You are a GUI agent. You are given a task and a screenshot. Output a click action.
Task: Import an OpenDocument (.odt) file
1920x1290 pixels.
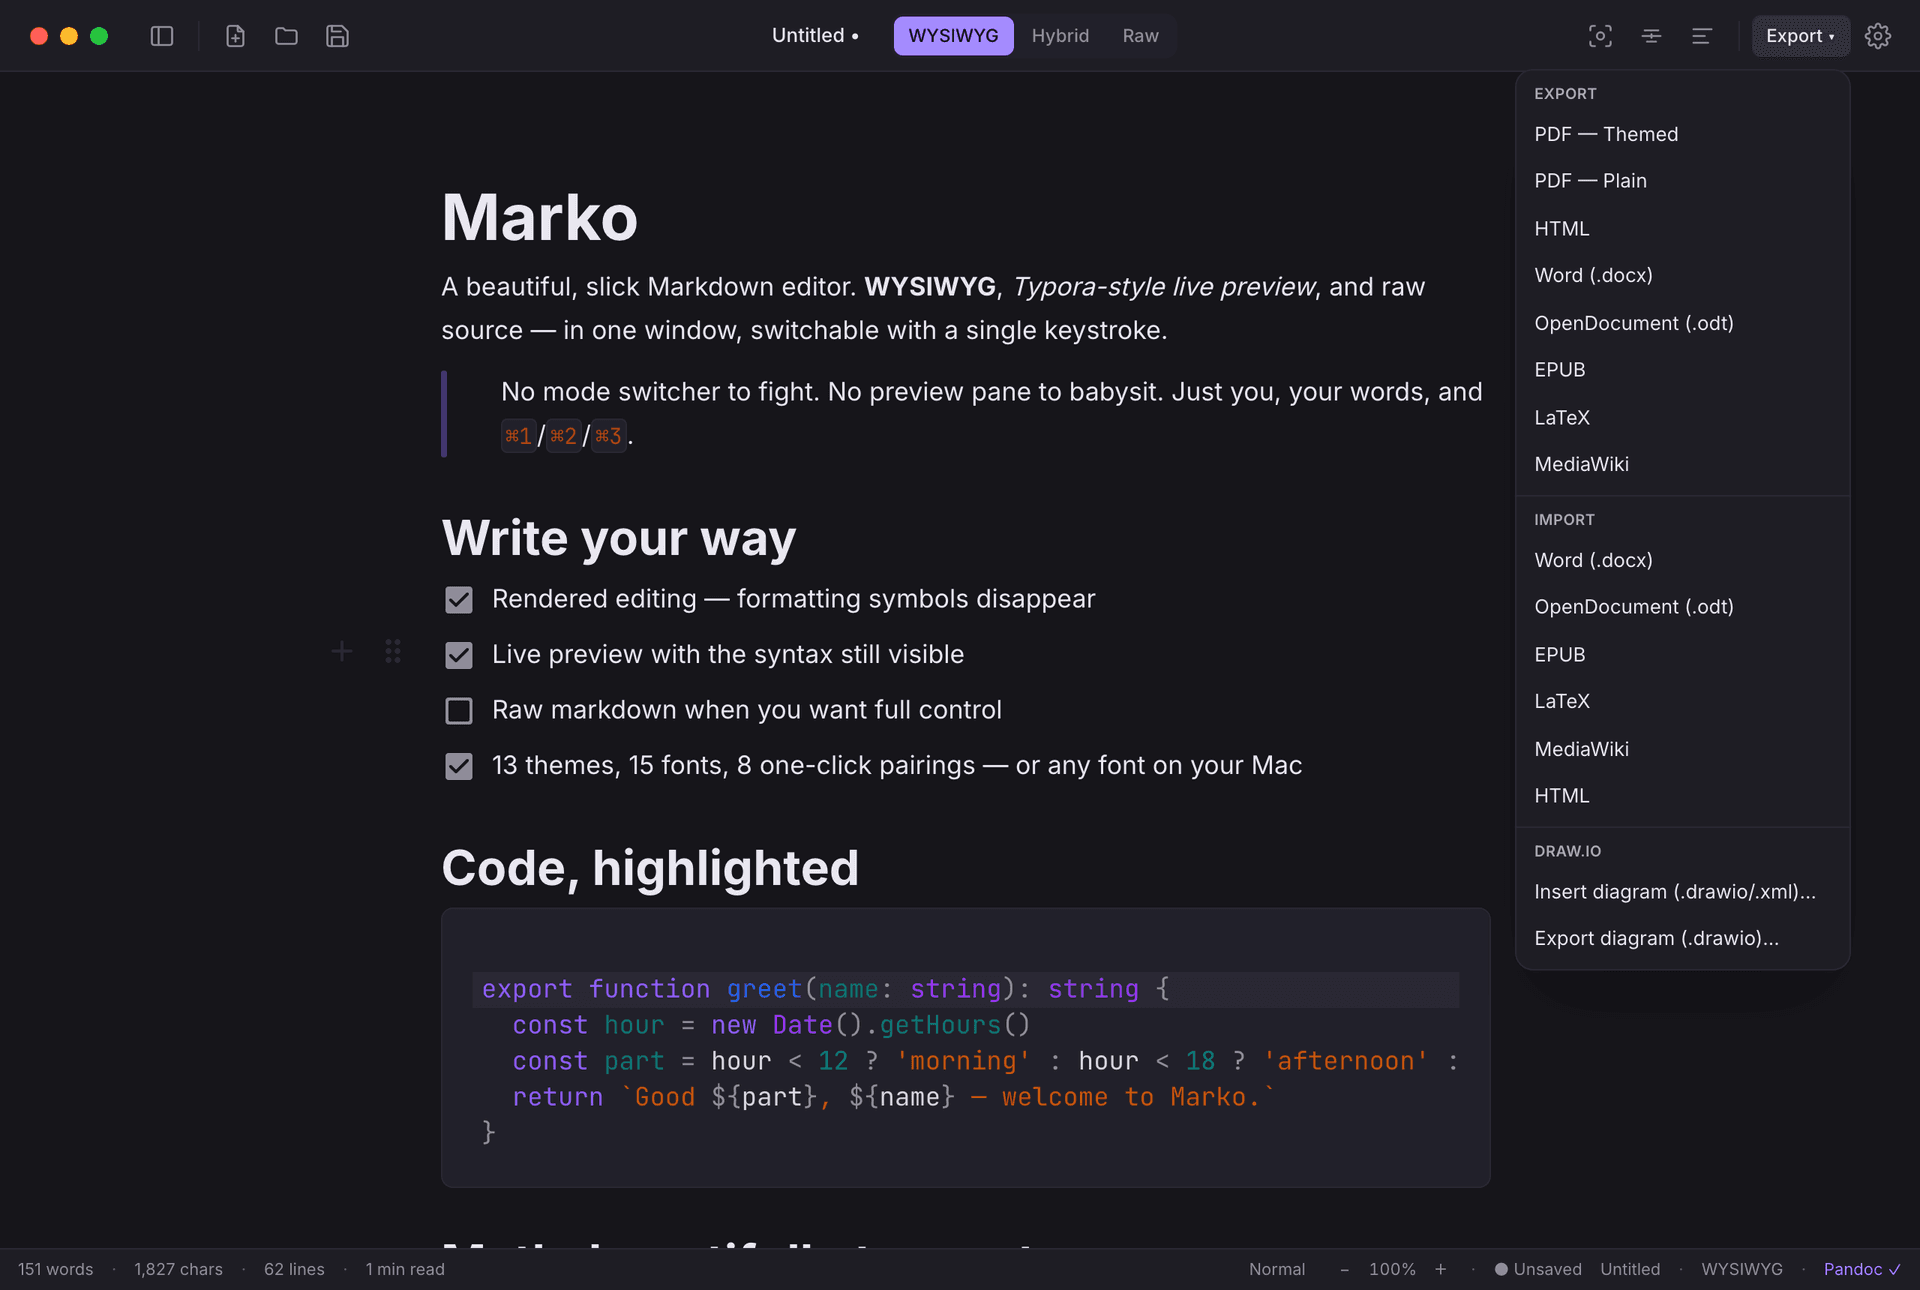(x=1683, y=607)
